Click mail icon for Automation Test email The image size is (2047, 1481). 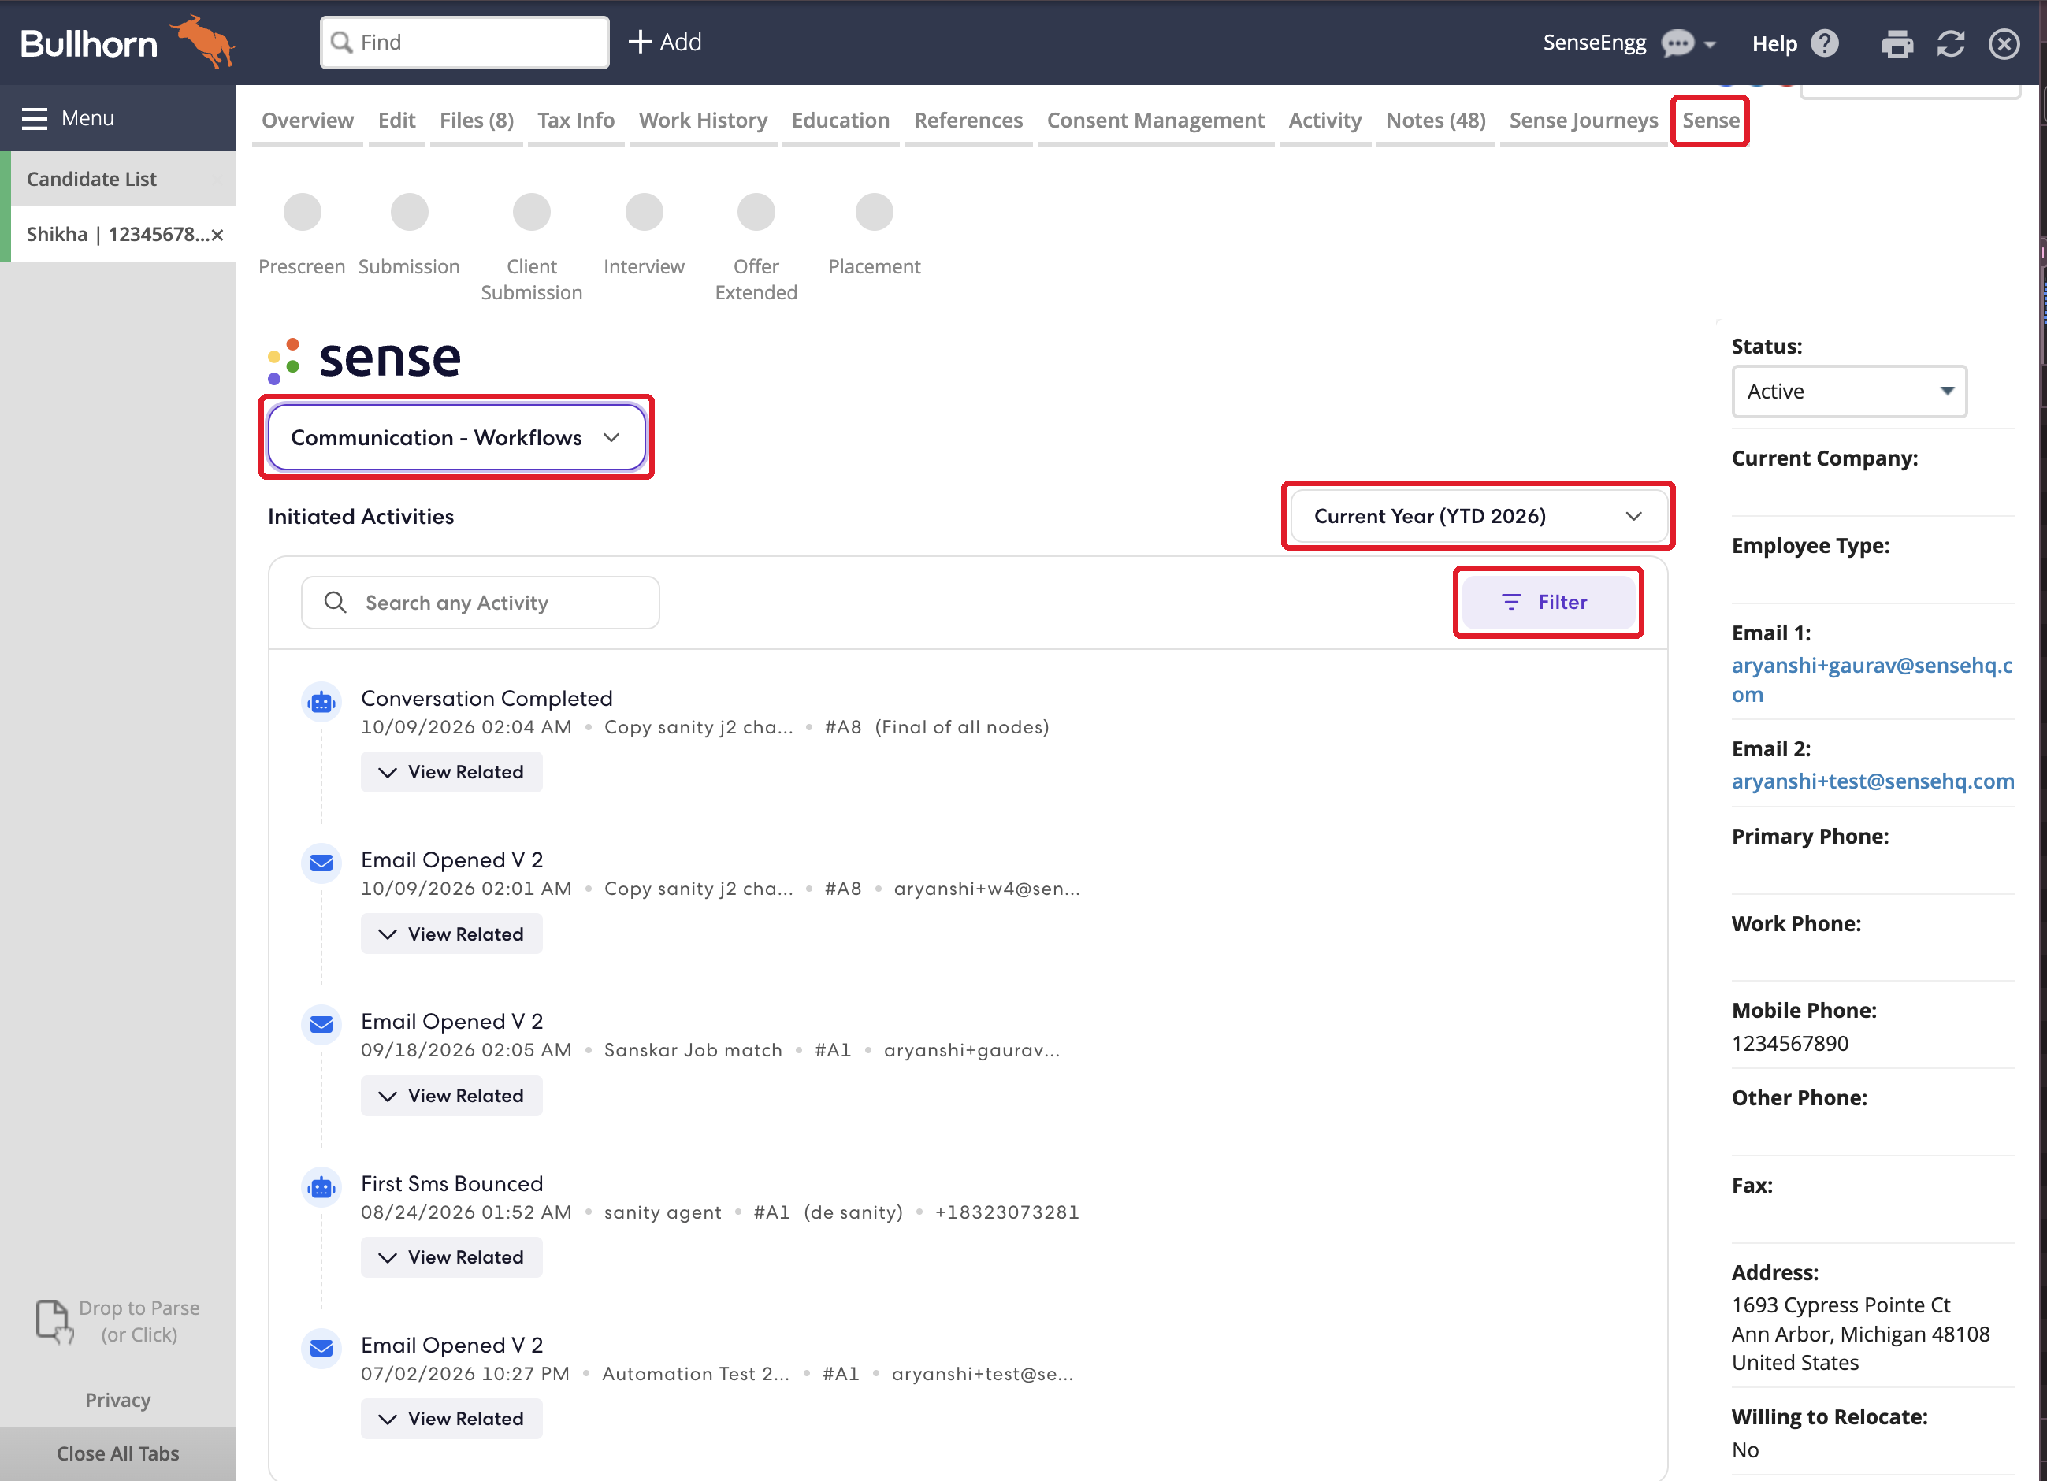[321, 1348]
